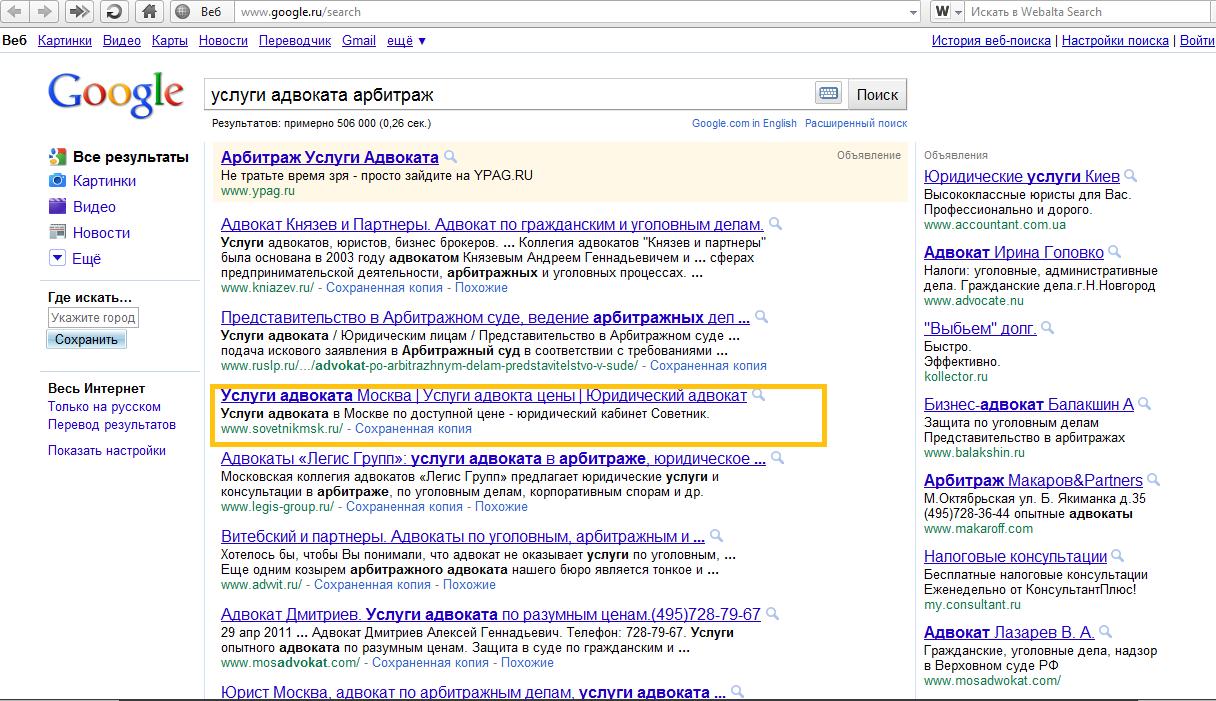
Task: Open the Арбитраж Услуги Адвоката ad result
Action: tap(330, 158)
